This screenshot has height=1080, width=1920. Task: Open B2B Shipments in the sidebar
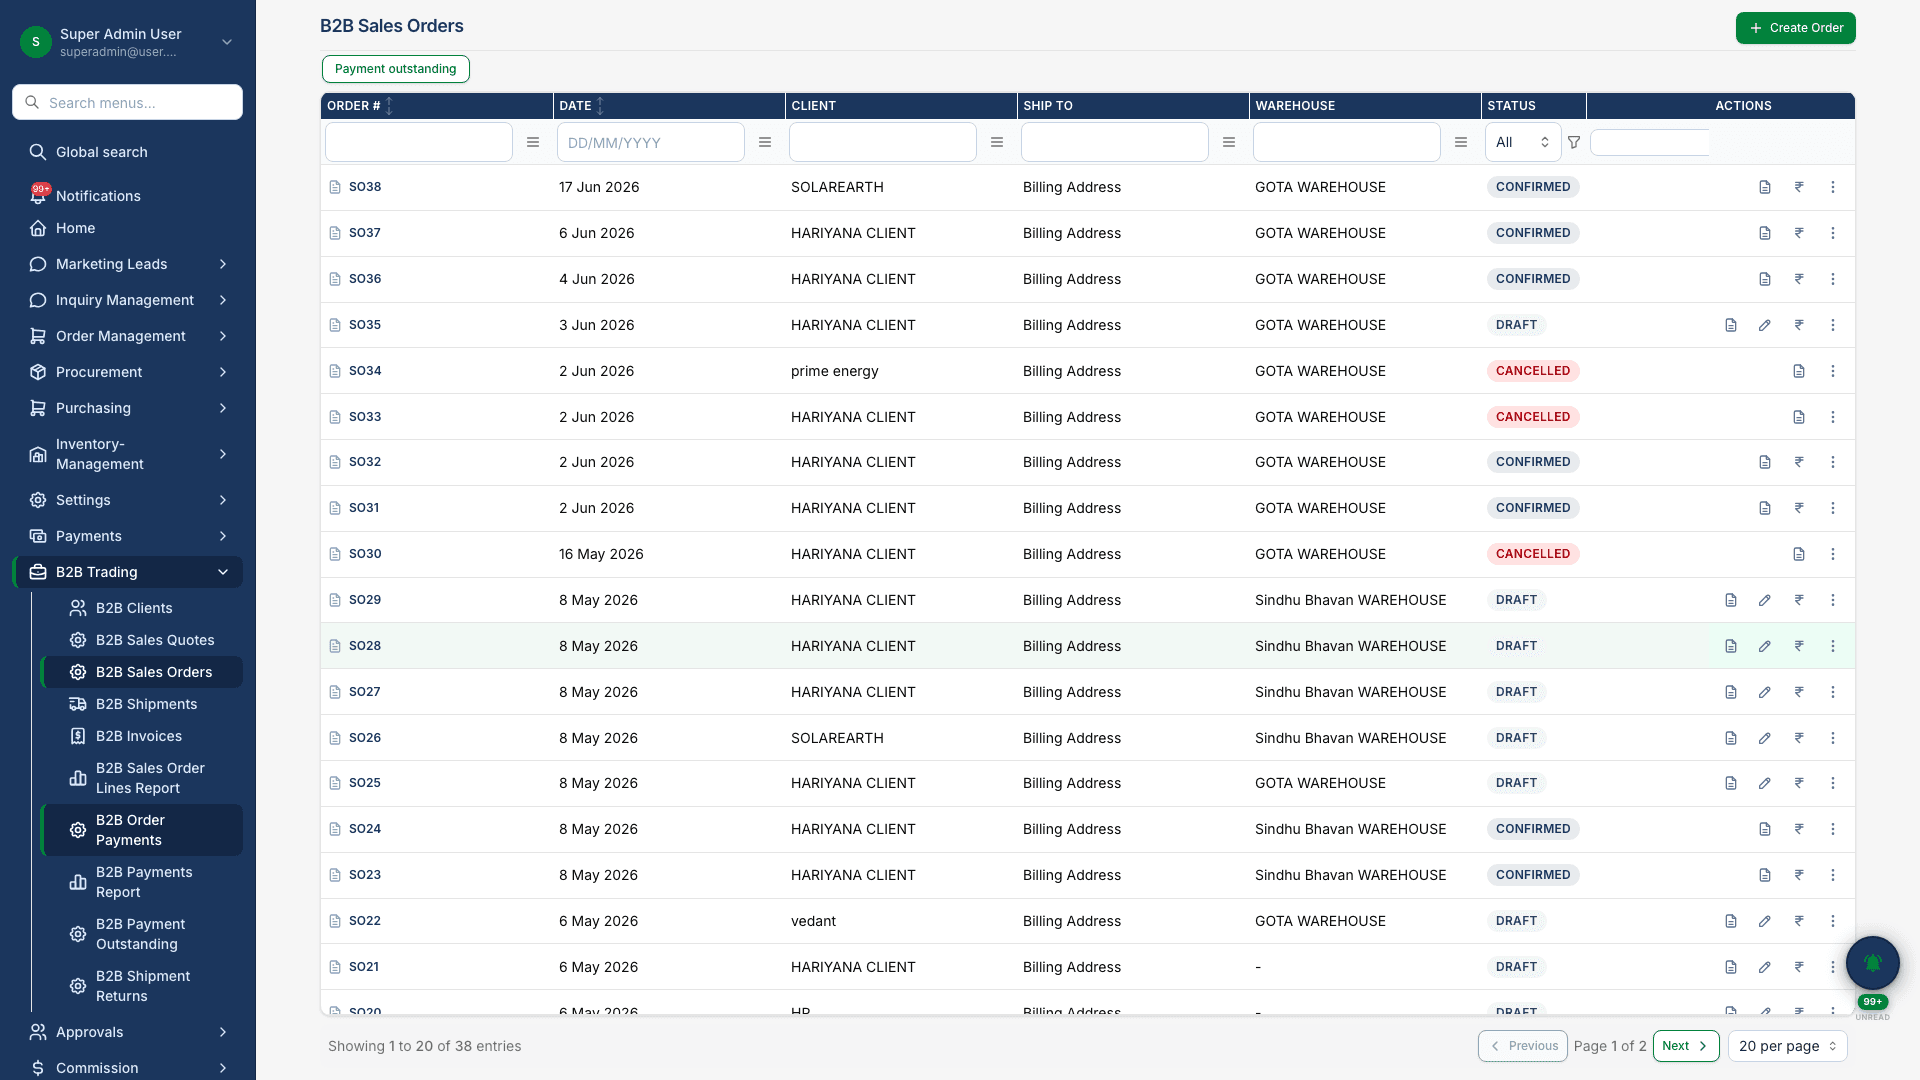pyautogui.click(x=142, y=704)
